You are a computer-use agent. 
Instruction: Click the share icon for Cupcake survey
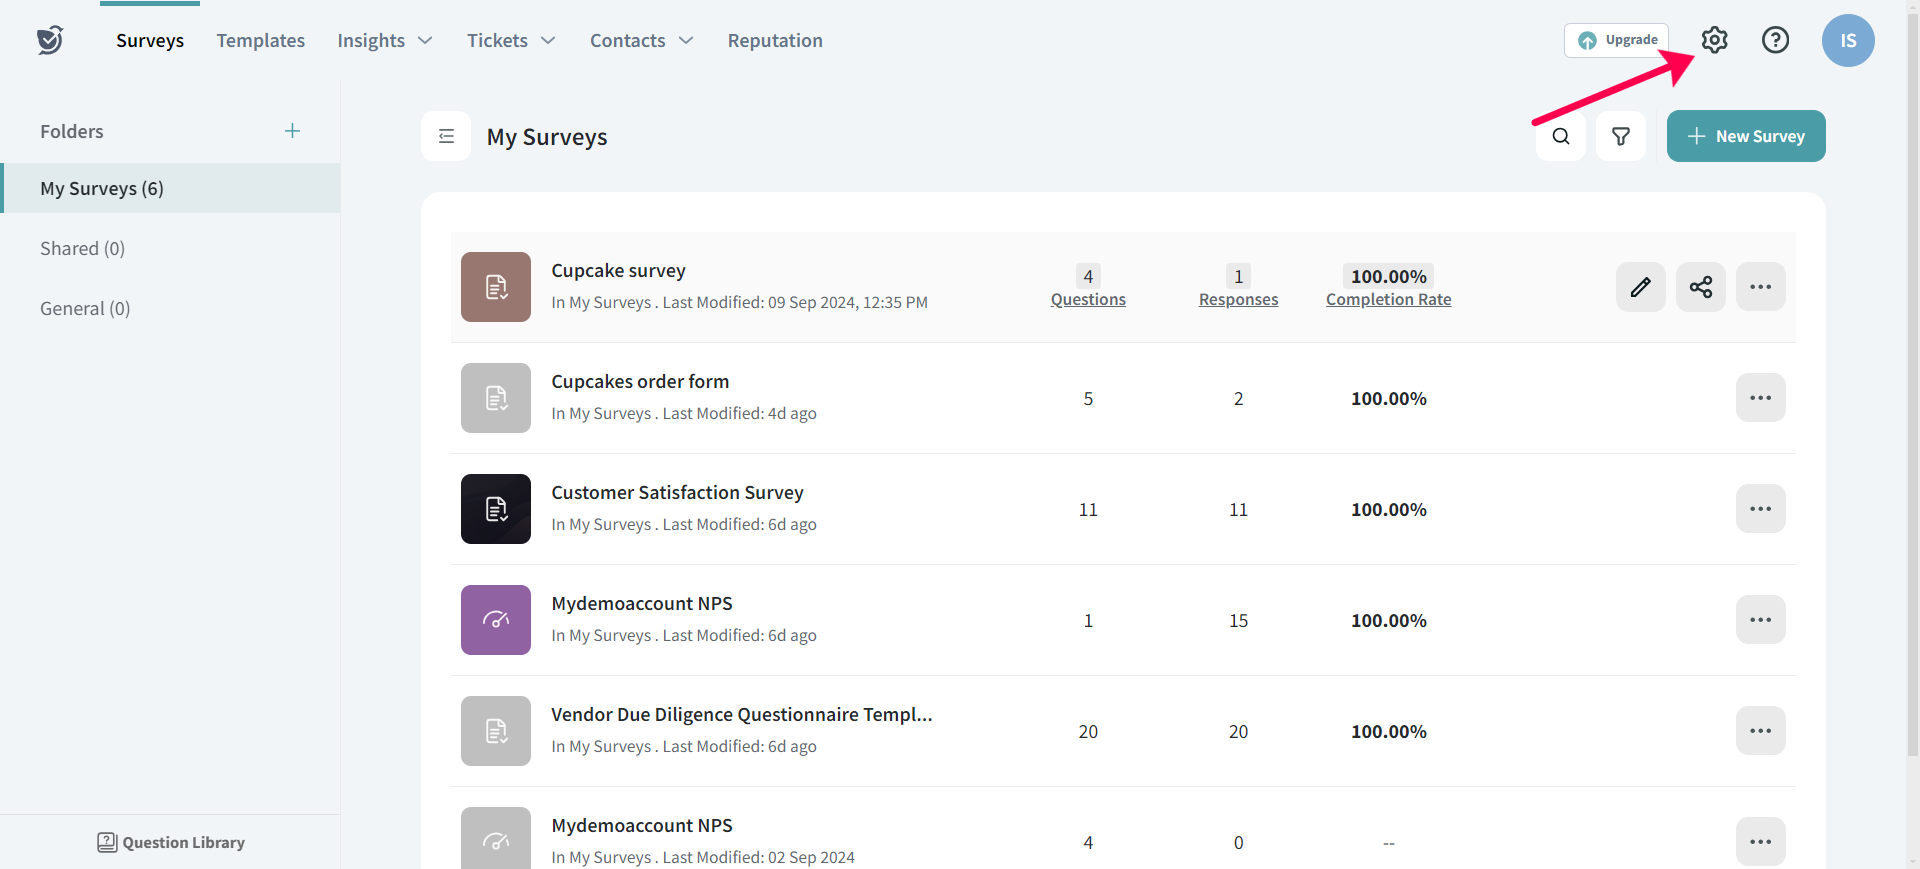point(1700,288)
